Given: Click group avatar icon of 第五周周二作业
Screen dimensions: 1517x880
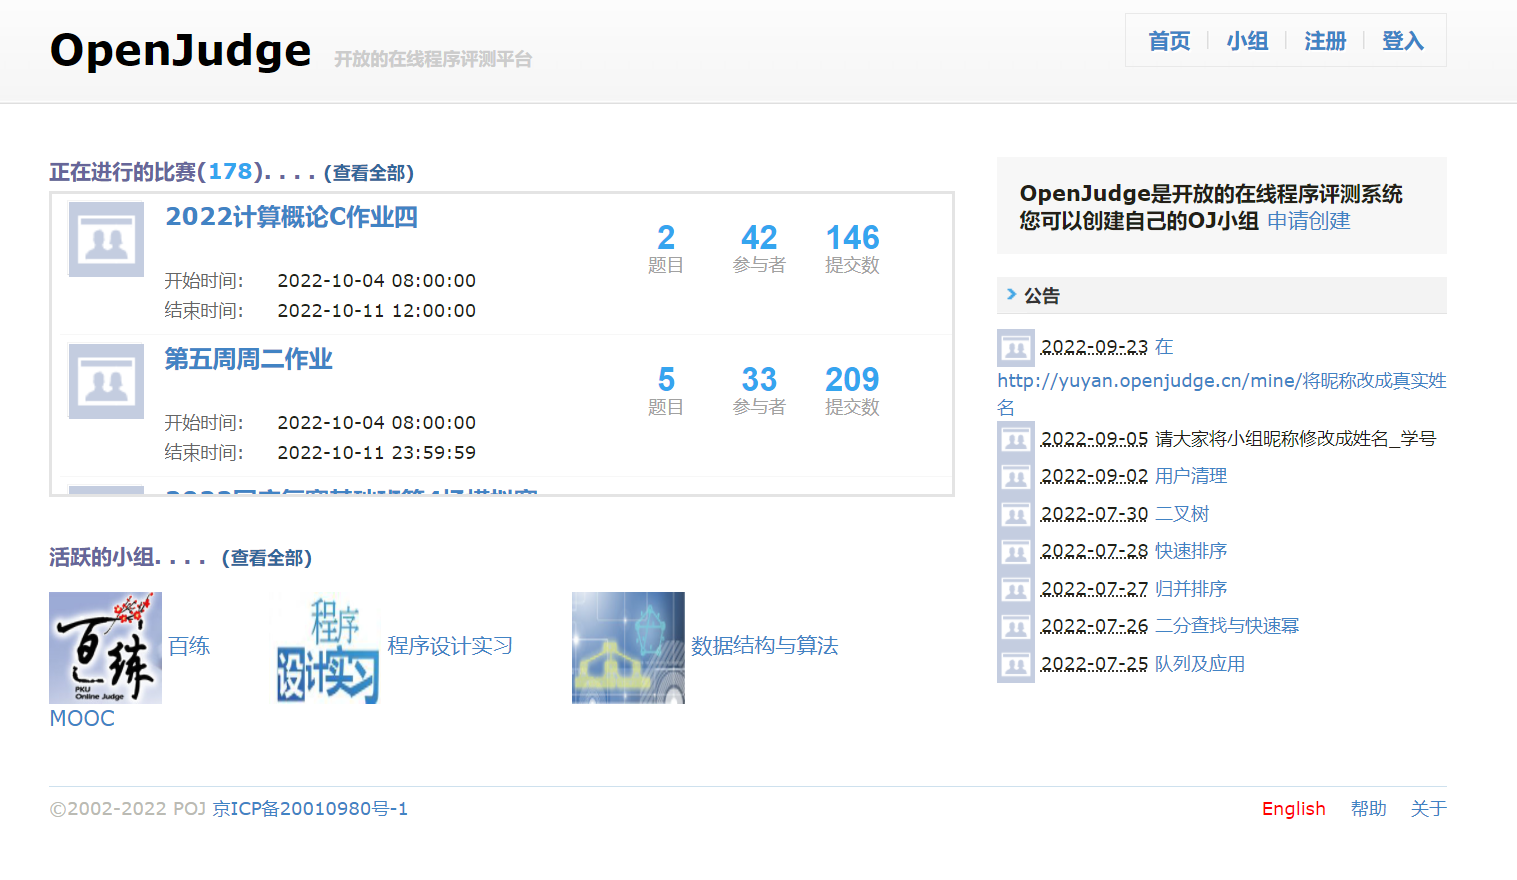Looking at the screenshot, I should [x=106, y=381].
